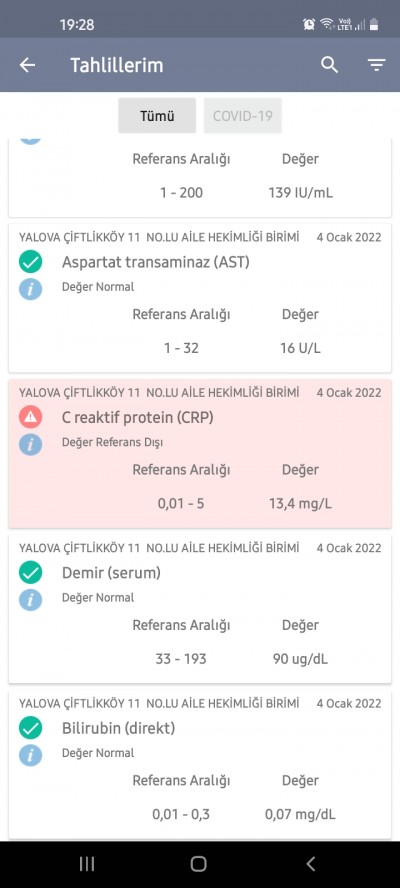Tap the 139 IU/mL result card

coord(200,178)
